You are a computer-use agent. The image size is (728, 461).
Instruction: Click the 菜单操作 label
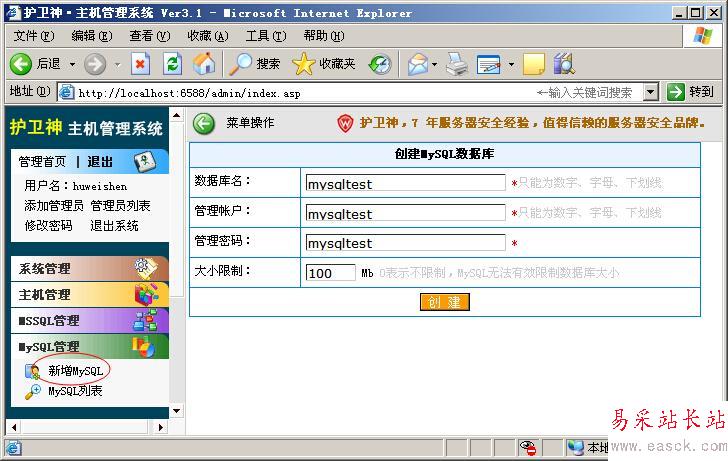click(250, 123)
